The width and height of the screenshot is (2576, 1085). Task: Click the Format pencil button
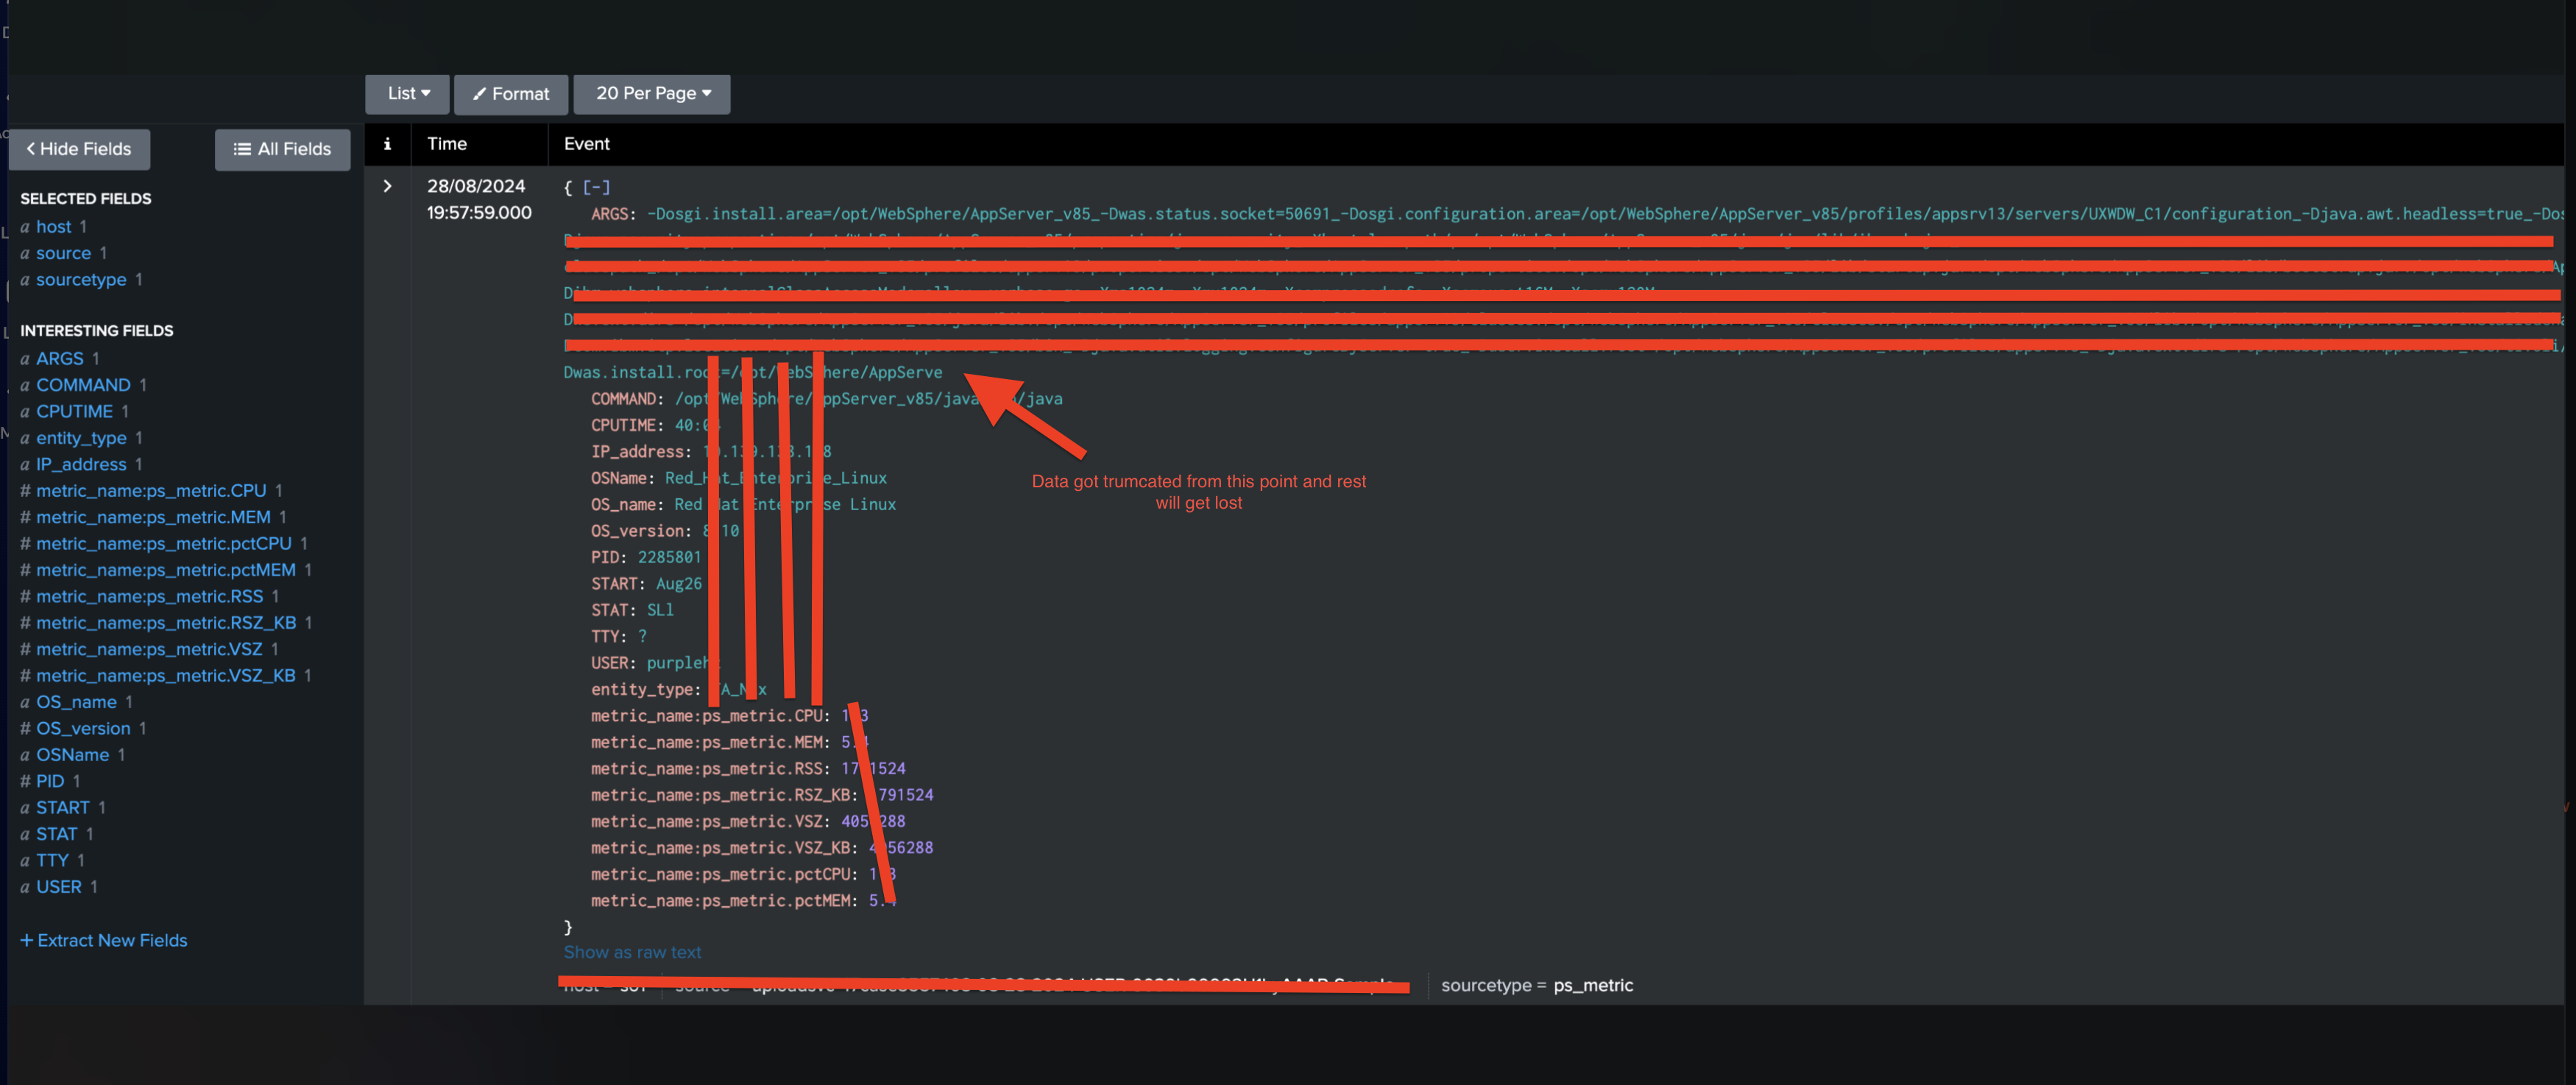[511, 94]
